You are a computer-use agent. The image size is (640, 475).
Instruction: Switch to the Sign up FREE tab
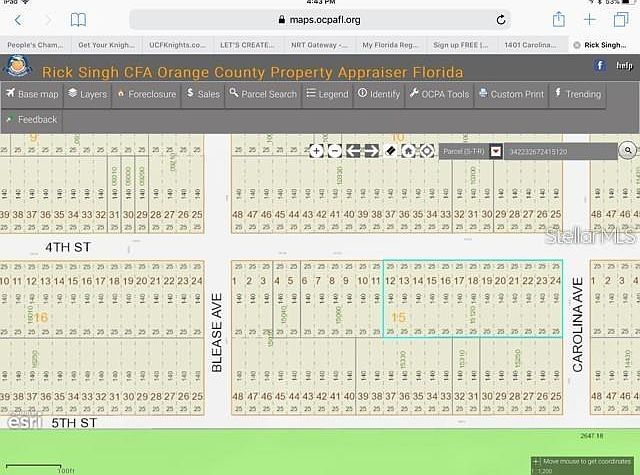[461, 45]
